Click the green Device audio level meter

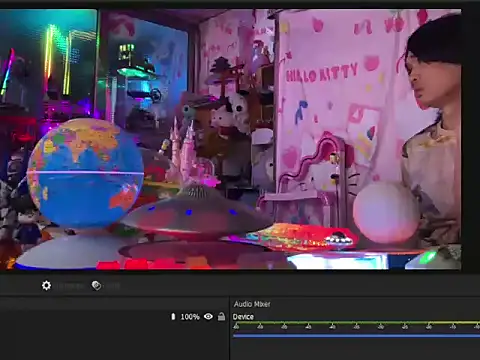pyautogui.click(x=356, y=322)
